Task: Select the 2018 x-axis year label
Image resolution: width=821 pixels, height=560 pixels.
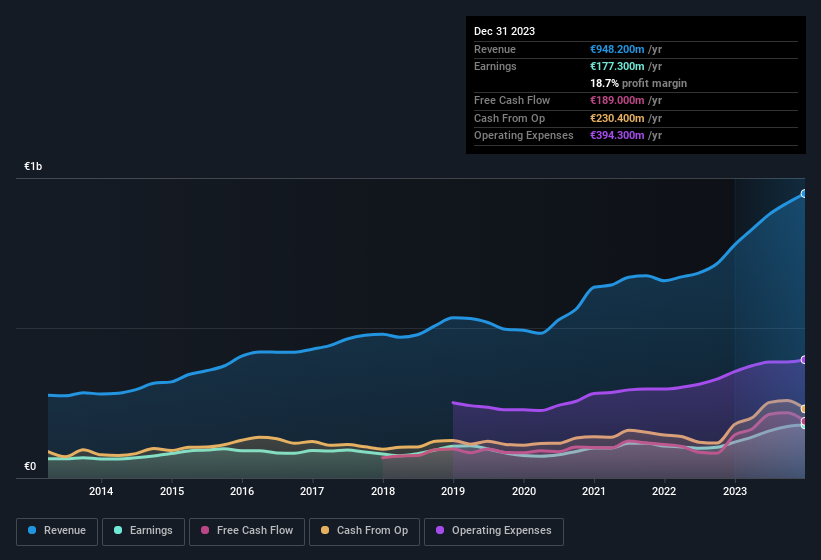Action: 382,491
